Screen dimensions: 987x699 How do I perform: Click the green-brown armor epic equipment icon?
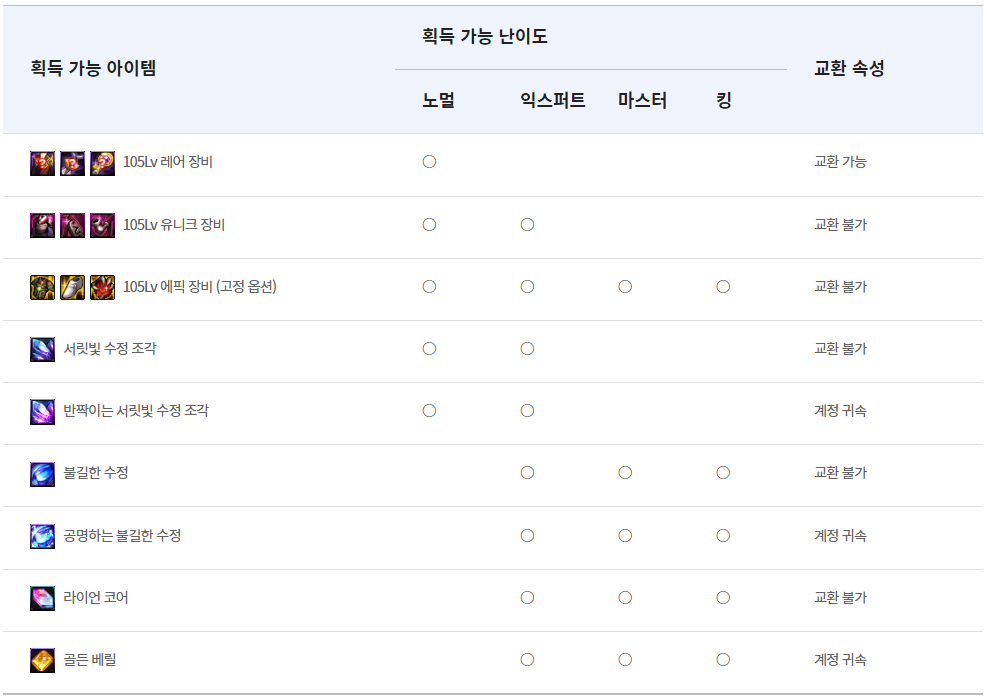(42, 287)
